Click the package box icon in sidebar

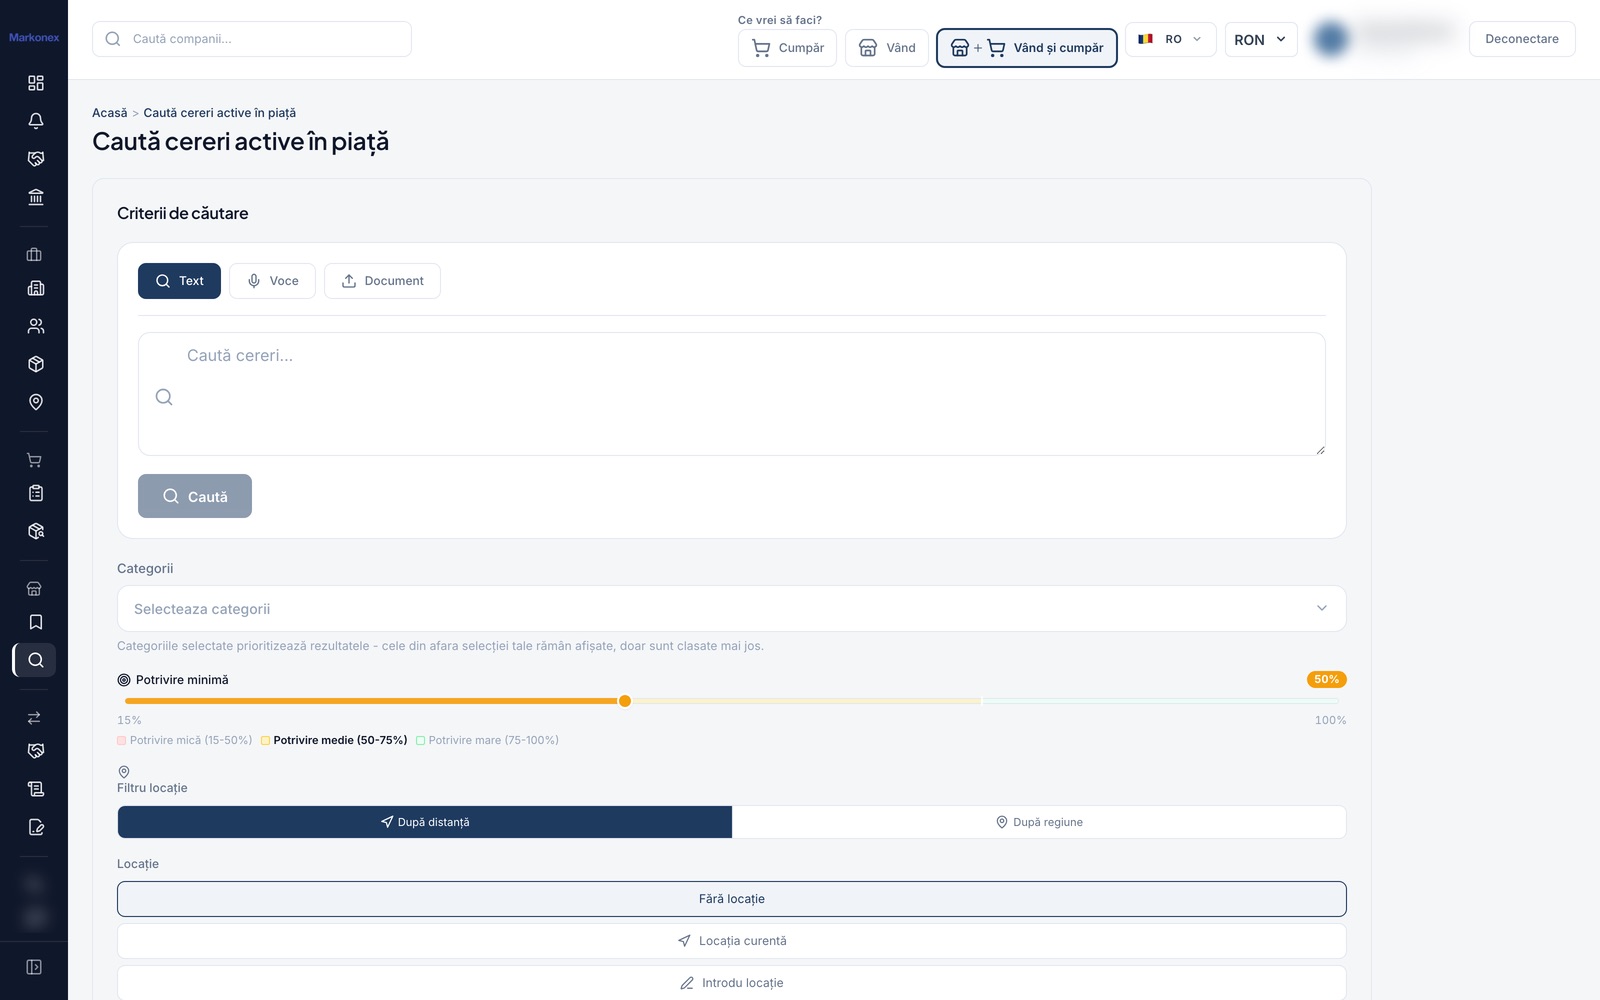(x=36, y=364)
